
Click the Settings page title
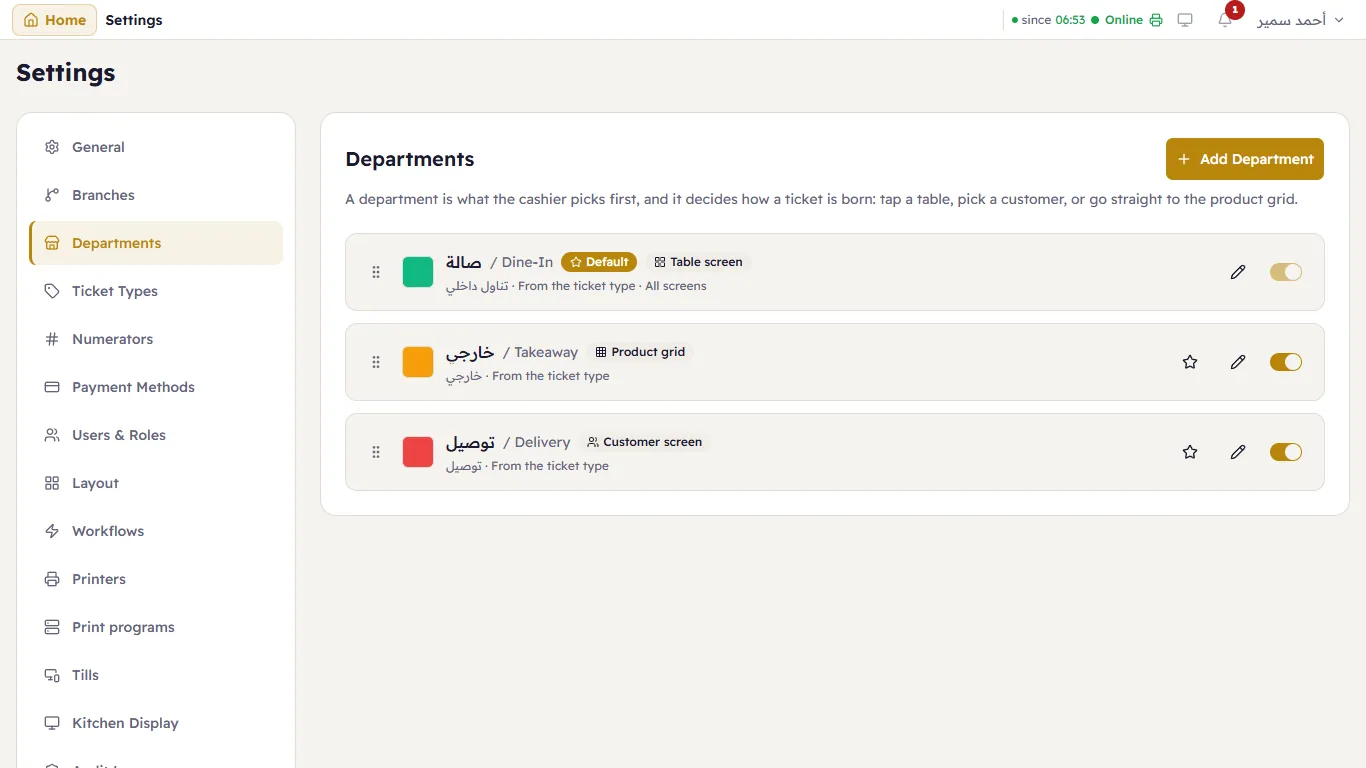click(x=66, y=73)
